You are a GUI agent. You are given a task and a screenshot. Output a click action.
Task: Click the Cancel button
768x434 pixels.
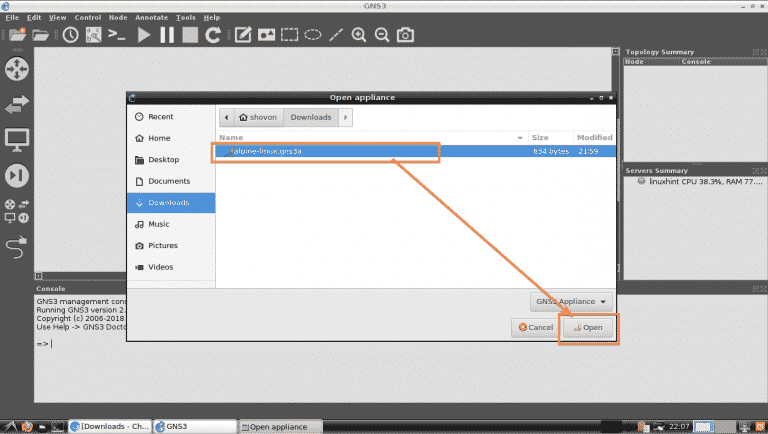pos(535,328)
